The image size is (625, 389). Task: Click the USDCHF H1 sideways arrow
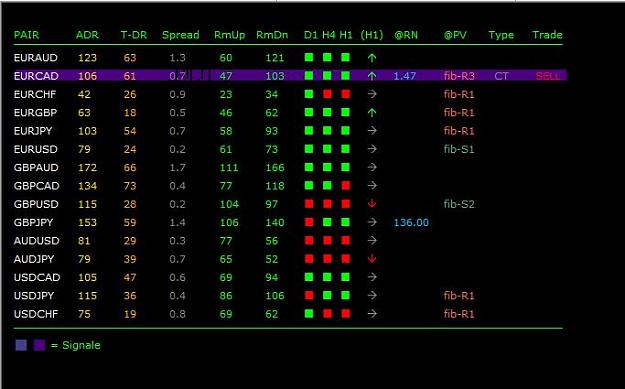pyautogui.click(x=372, y=314)
